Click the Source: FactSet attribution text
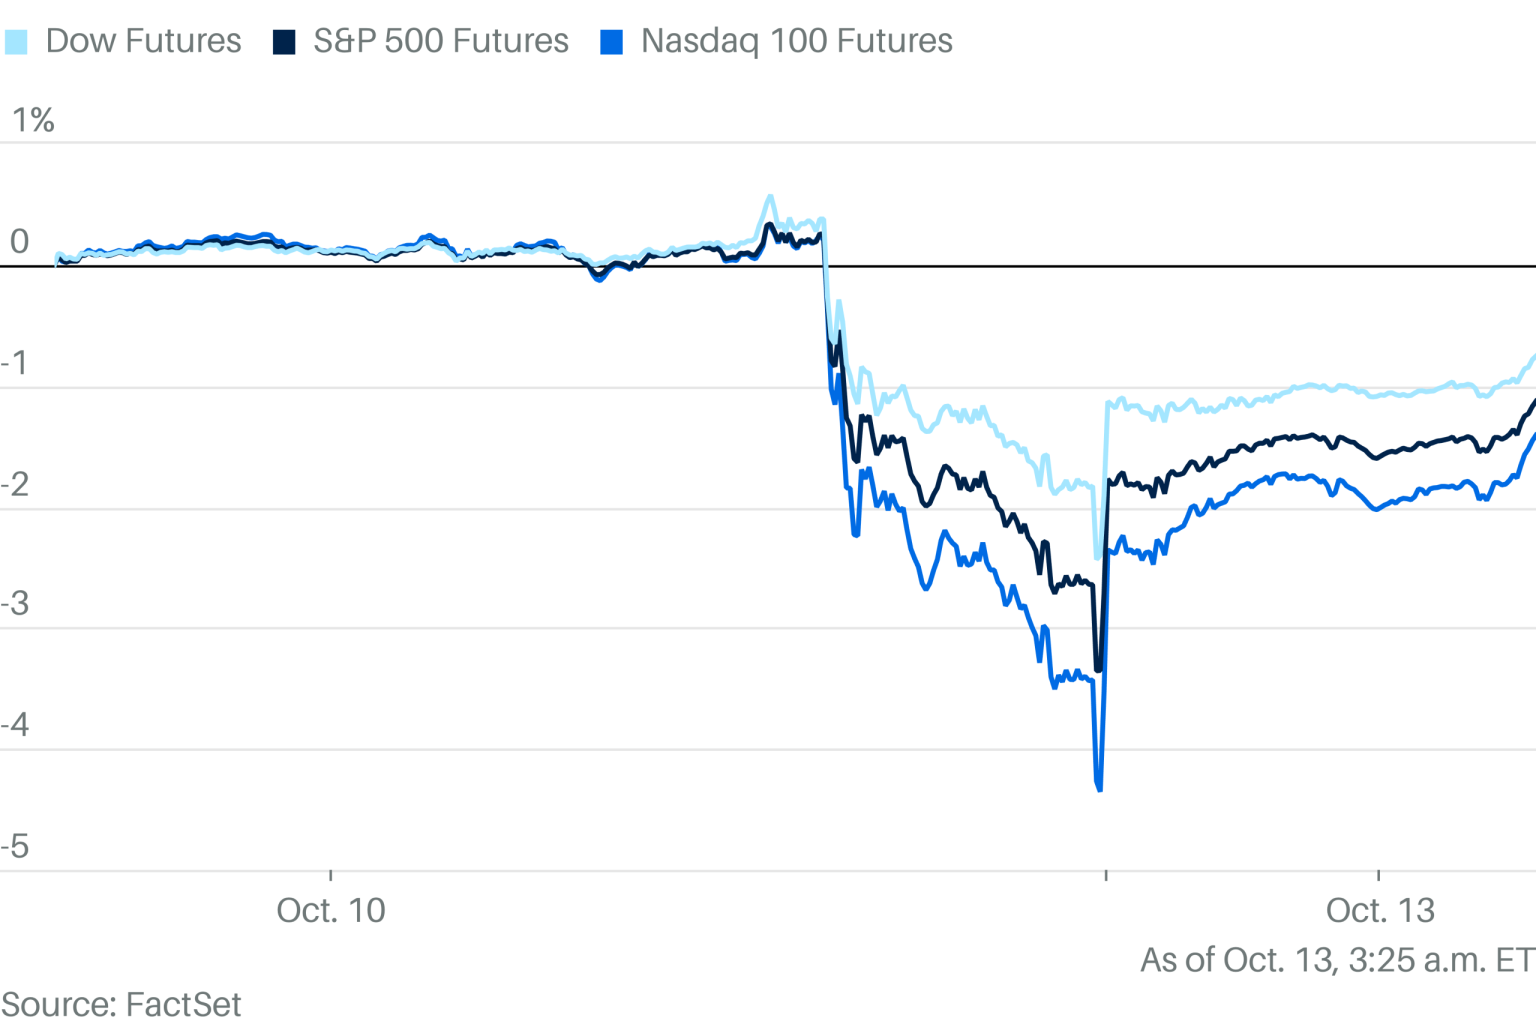 point(121,1003)
